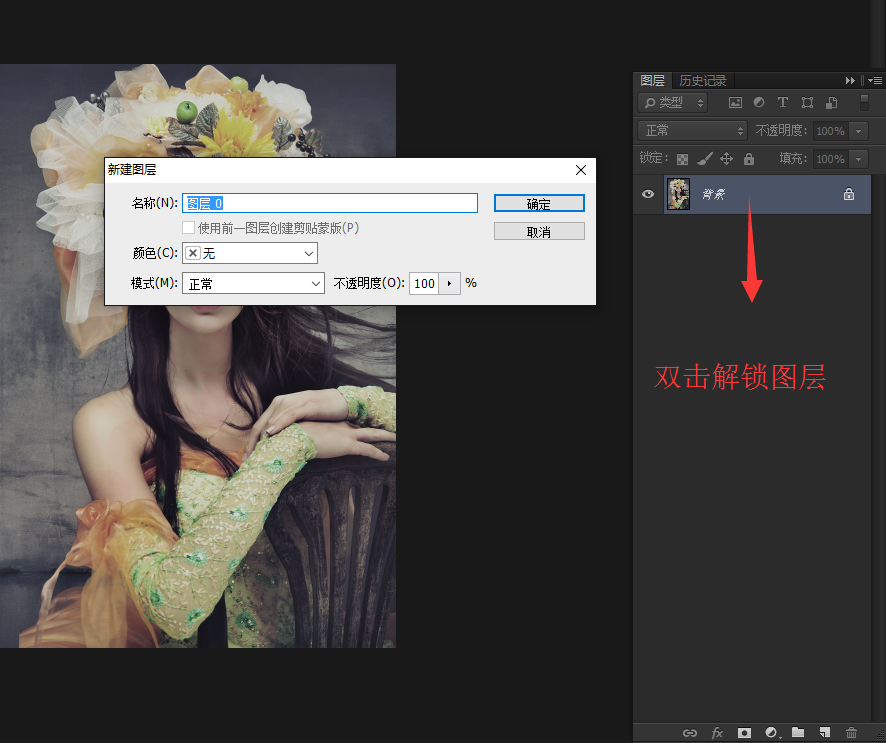886x743 pixels.
Task: Click the Add Layer Style (fx) icon
Action: point(717,733)
